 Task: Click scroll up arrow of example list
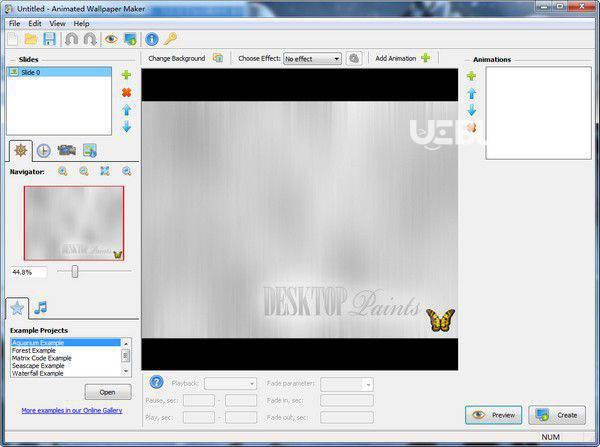(126, 344)
